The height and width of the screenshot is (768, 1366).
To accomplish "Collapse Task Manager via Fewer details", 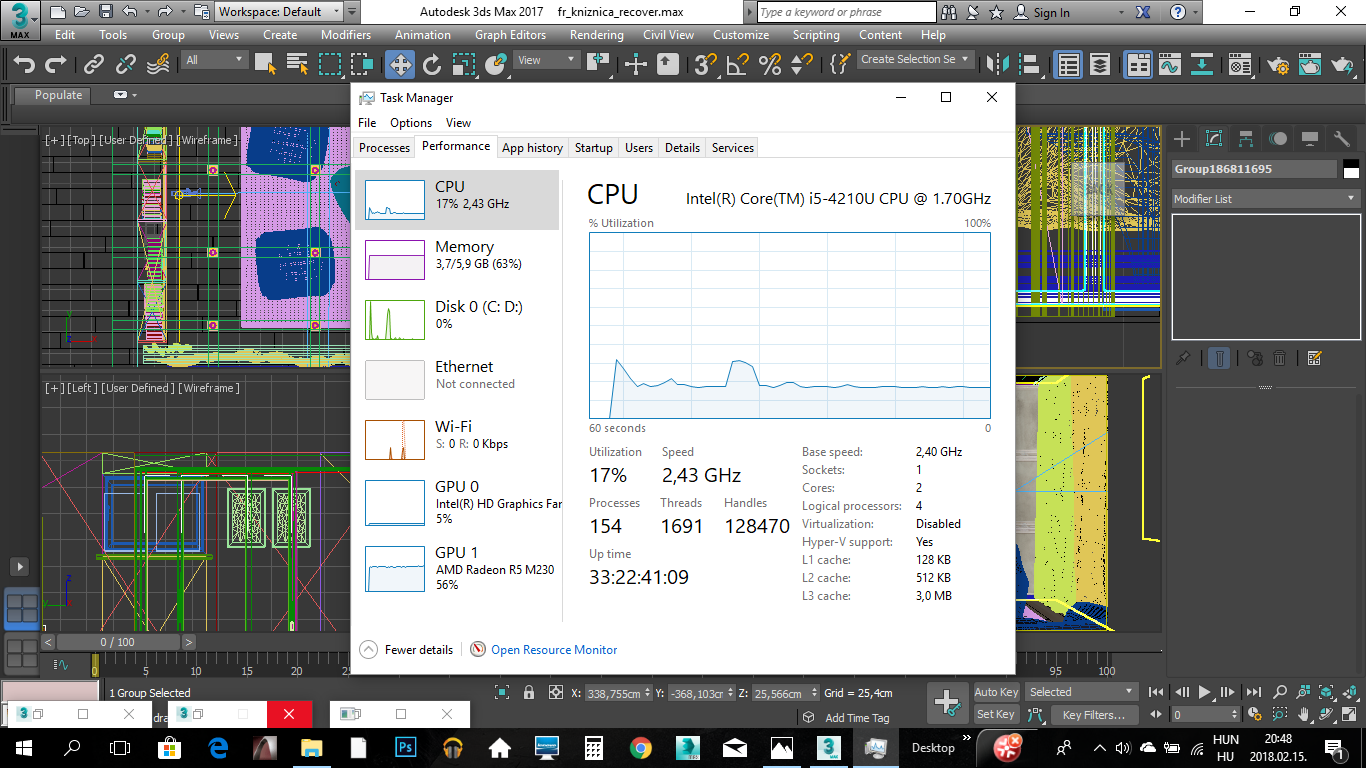I will pyautogui.click(x=406, y=650).
